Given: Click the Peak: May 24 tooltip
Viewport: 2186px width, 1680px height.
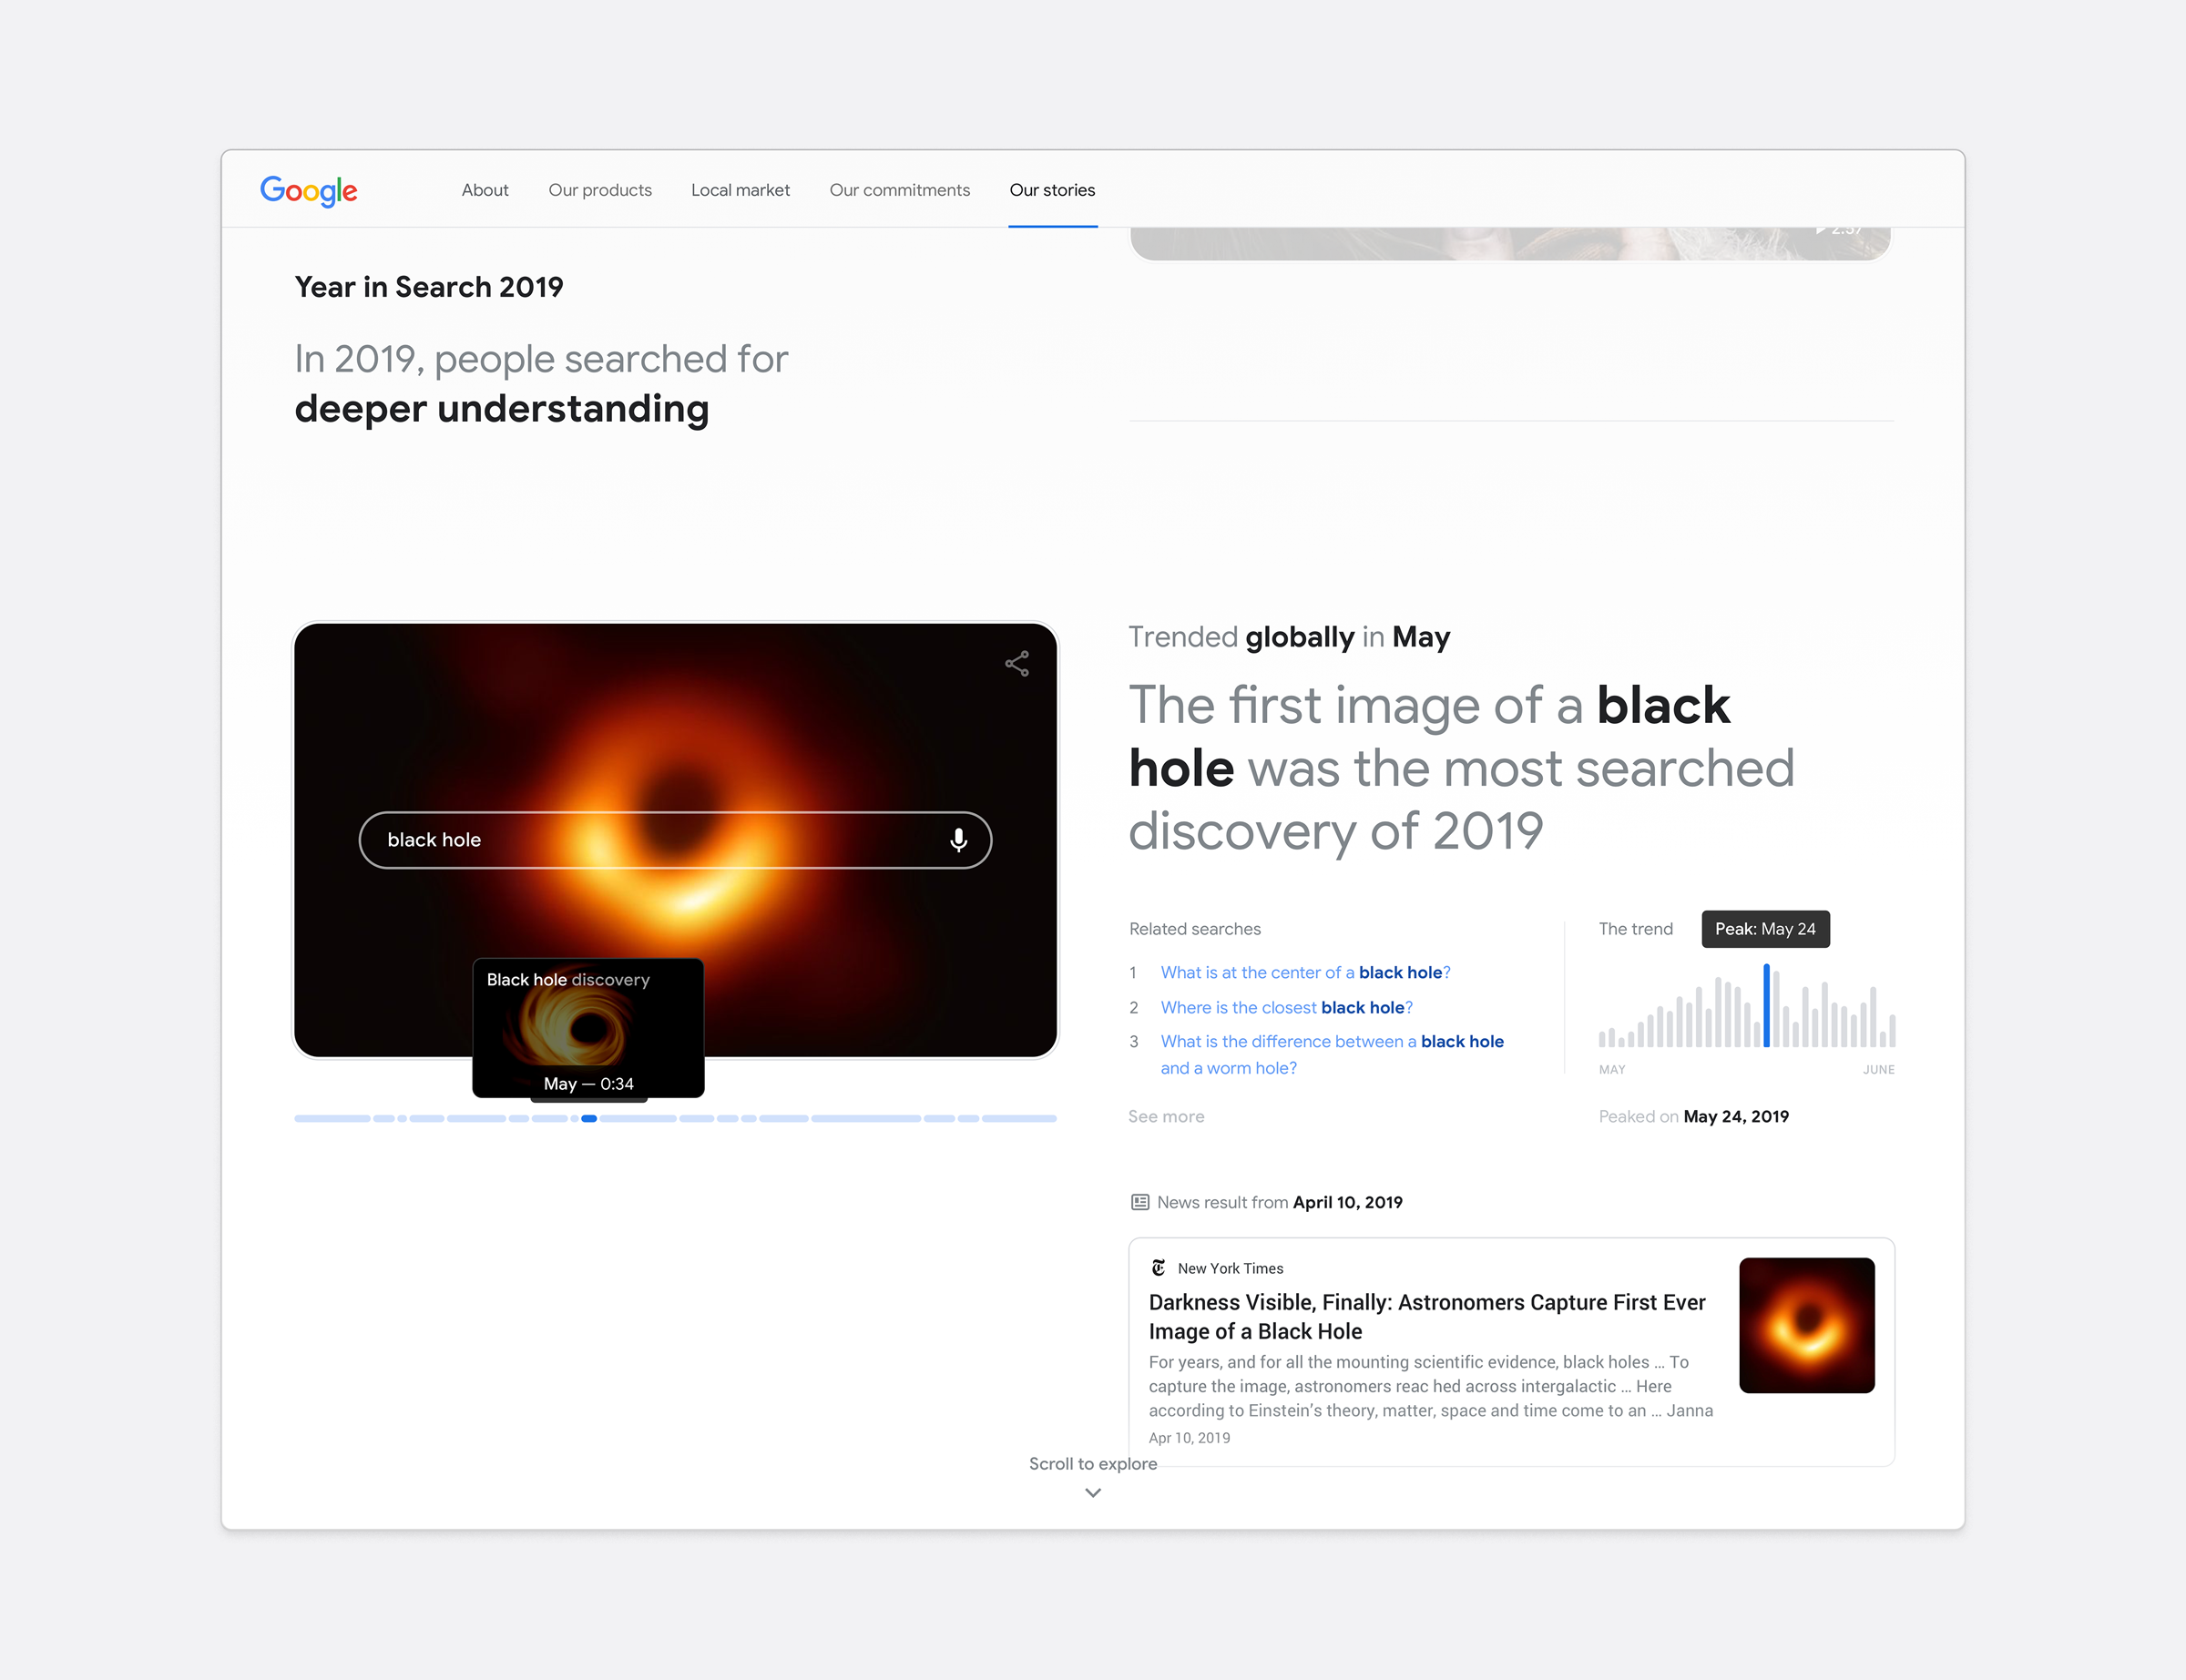Looking at the screenshot, I should click(x=1765, y=929).
